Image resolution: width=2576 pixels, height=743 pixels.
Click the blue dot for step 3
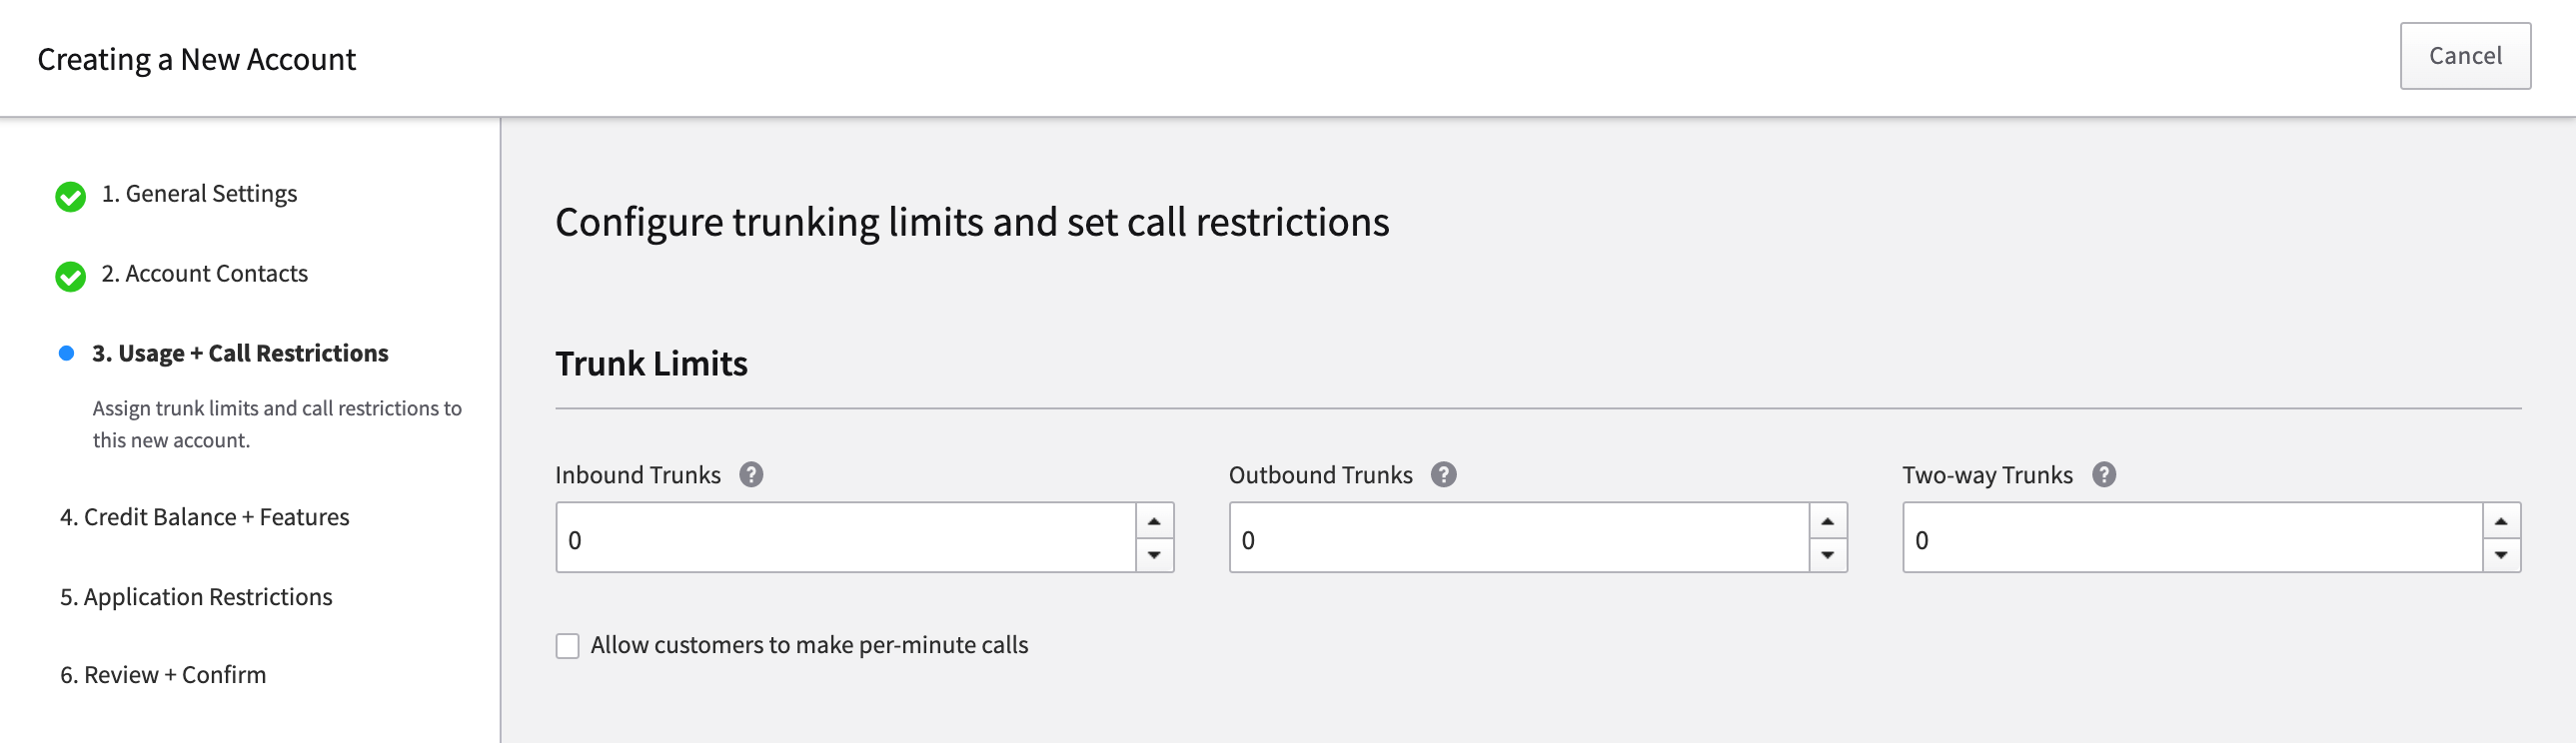(x=66, y=353)
